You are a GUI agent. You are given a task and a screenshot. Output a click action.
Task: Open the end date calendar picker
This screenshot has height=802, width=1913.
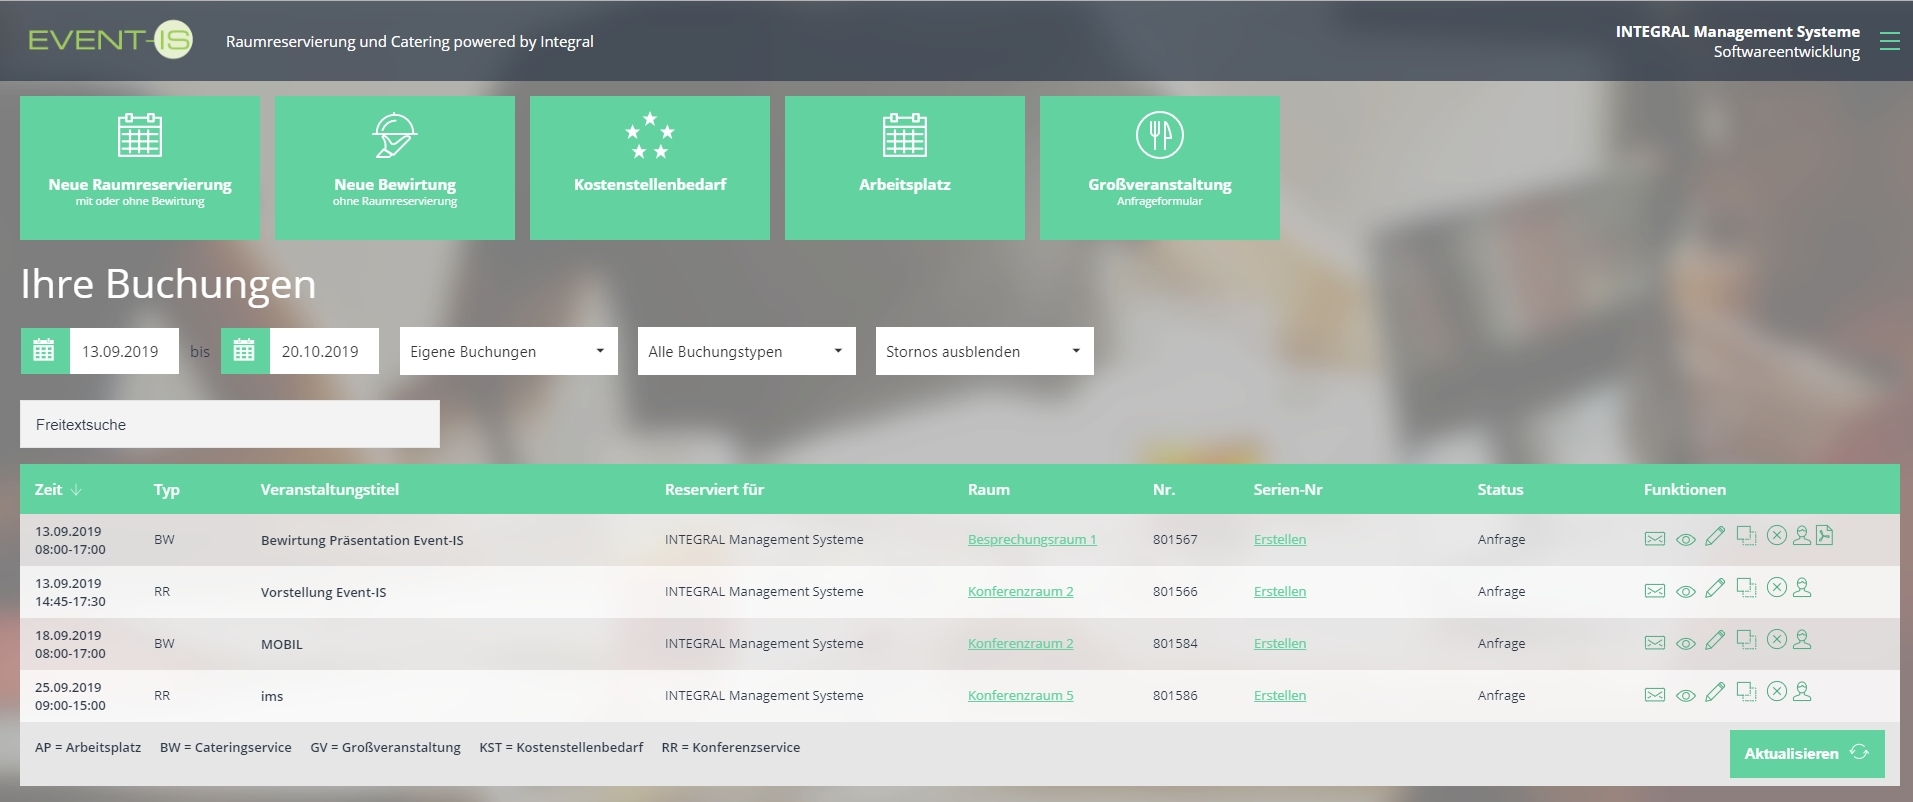click(x=245, y=351)
